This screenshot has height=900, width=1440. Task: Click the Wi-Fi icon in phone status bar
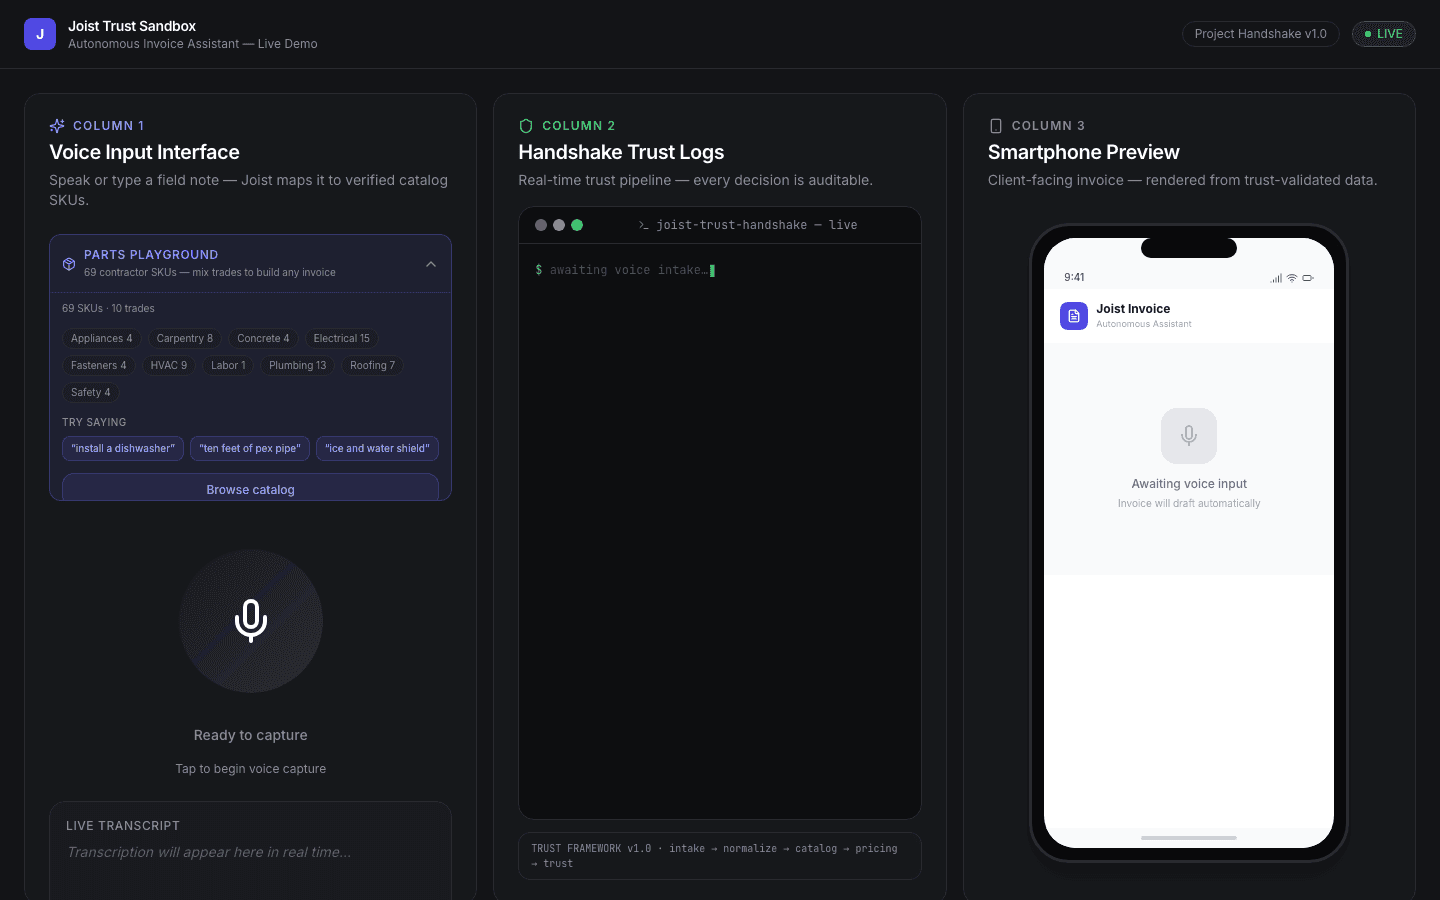1292,278
